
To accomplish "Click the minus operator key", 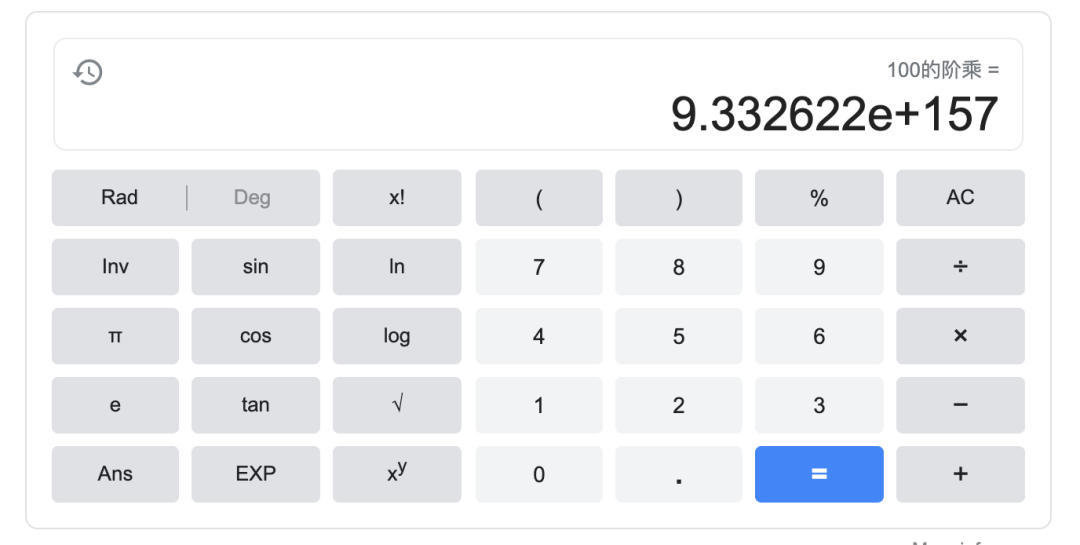I will coord(960,405).
